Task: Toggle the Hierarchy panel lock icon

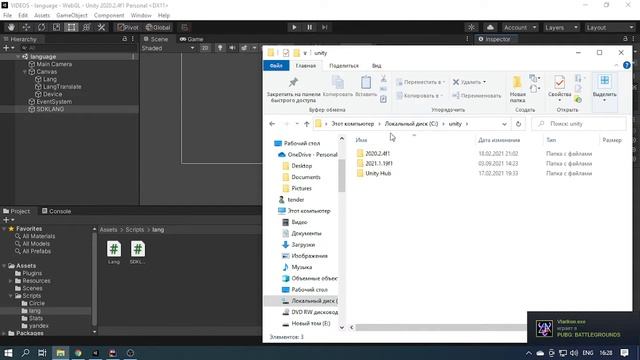Action: pyautogui.click(x=124, y=39)
